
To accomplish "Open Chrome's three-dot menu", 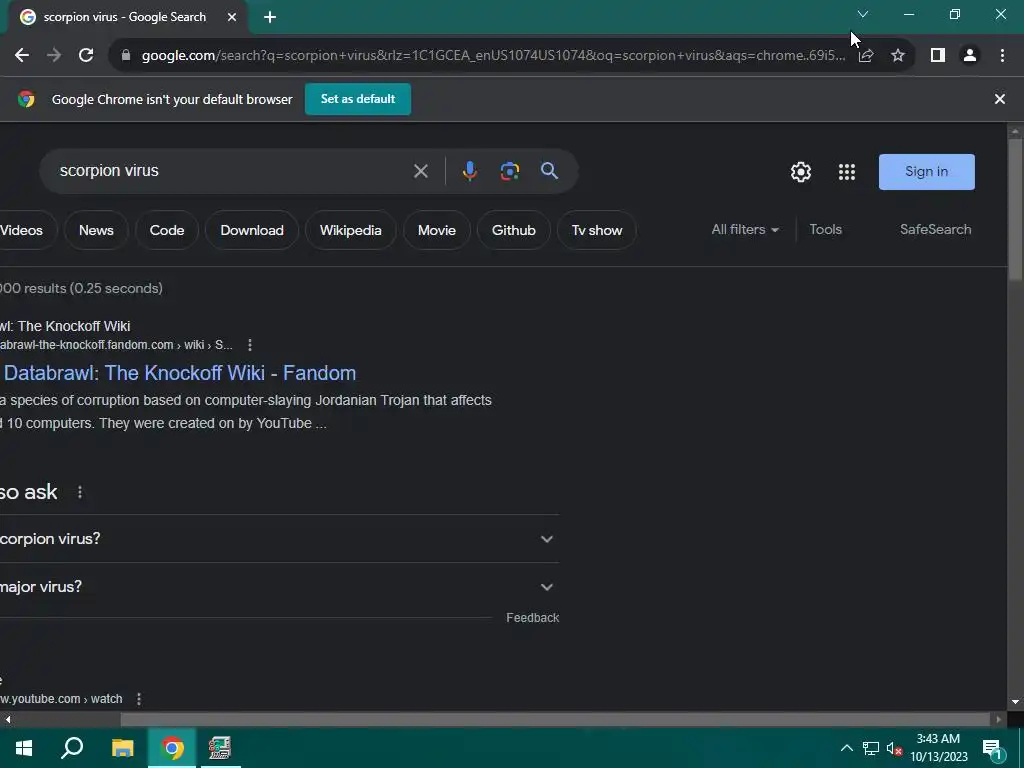I will pos(1002,56).
